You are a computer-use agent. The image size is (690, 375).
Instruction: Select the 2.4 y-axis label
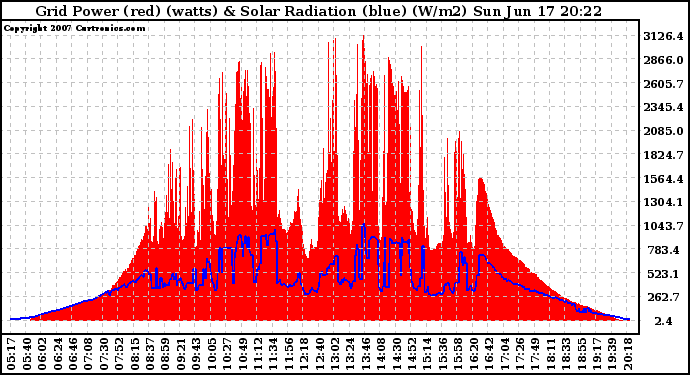663,321
